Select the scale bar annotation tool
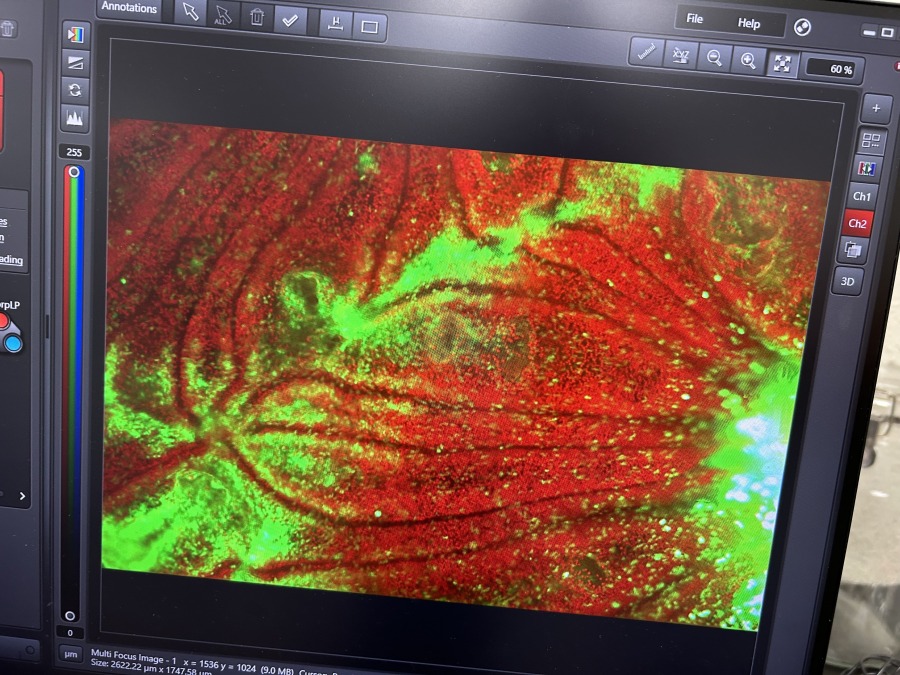The height and width of the screenshot is (675, 900). (x=336, y=24)
